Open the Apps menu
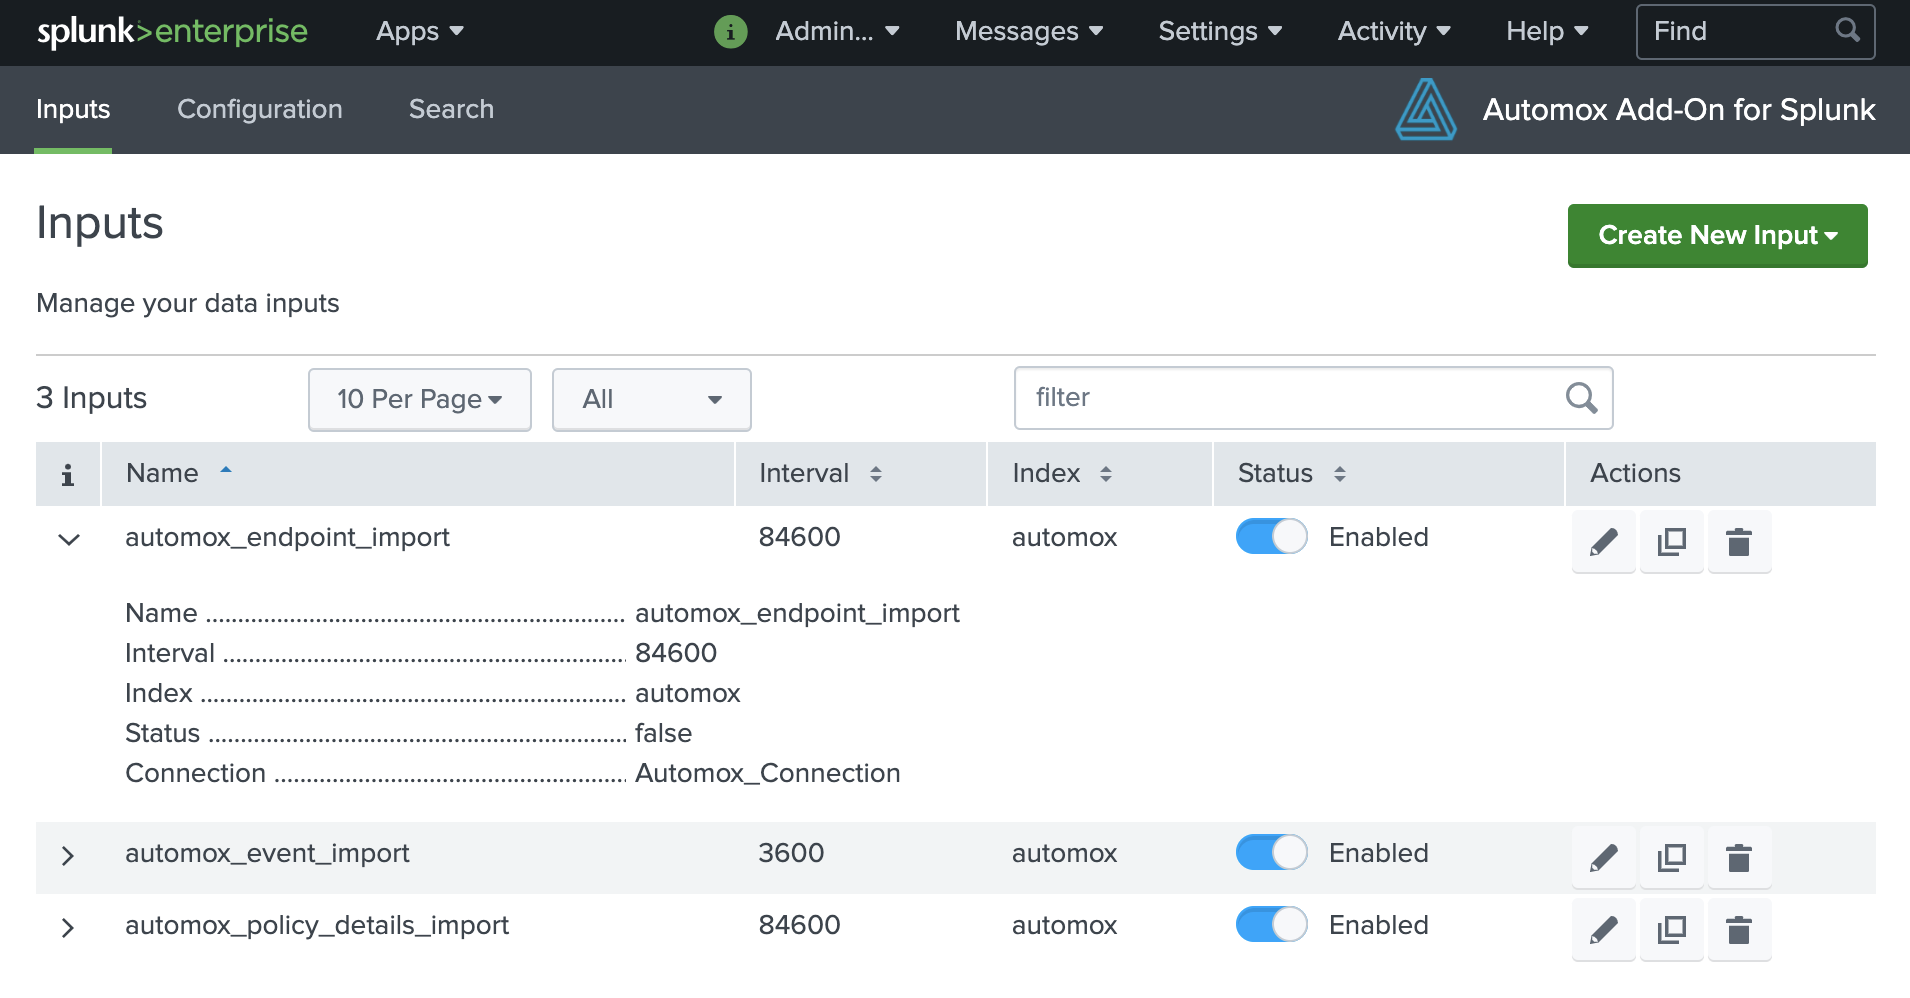Screen dimensions: 1910x998 [x=419, y=31]
